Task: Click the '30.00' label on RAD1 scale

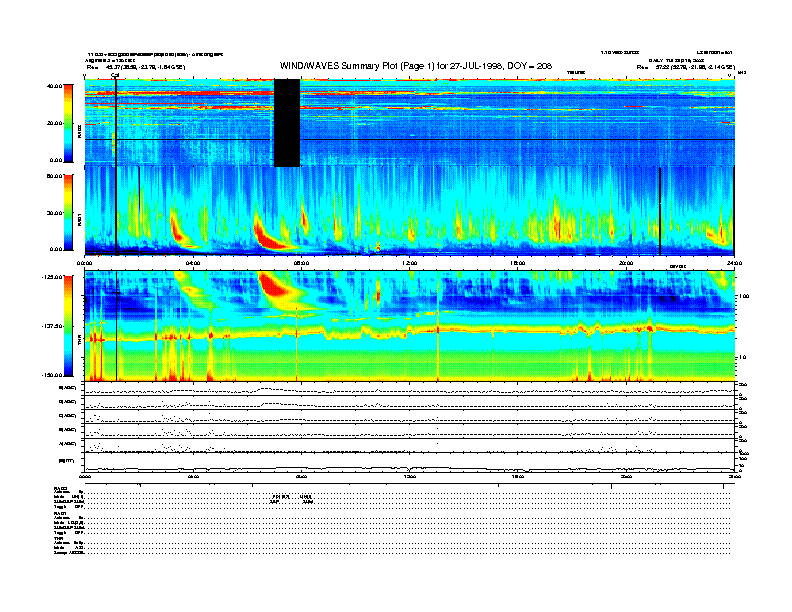Action: tap(54, 213)
